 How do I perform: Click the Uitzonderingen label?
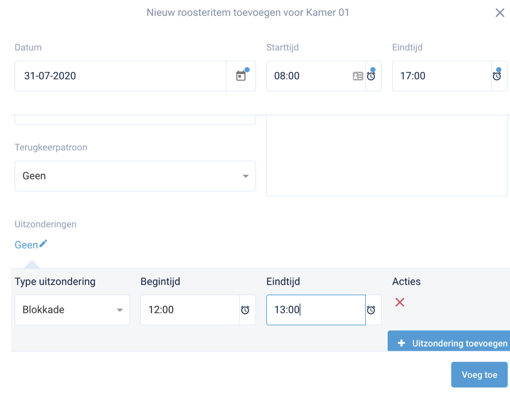point(45,224)
